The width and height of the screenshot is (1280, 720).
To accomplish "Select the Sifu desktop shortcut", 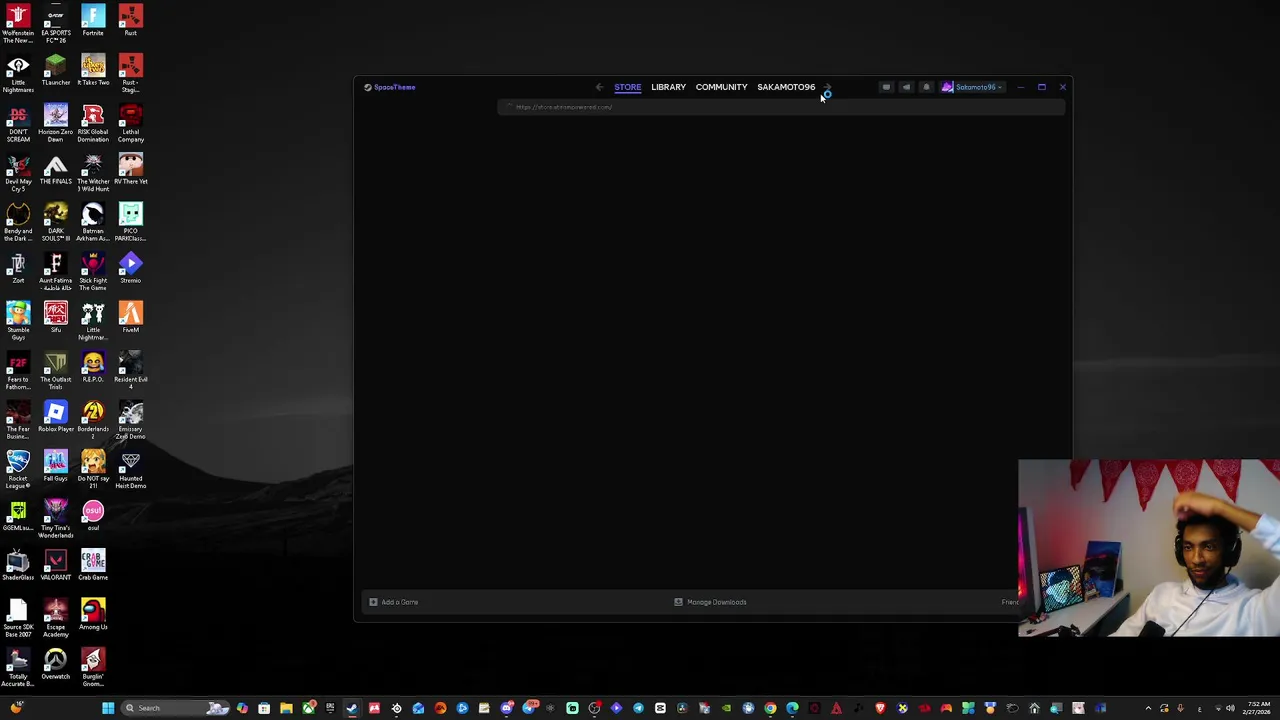I will [x=56, y=318].
